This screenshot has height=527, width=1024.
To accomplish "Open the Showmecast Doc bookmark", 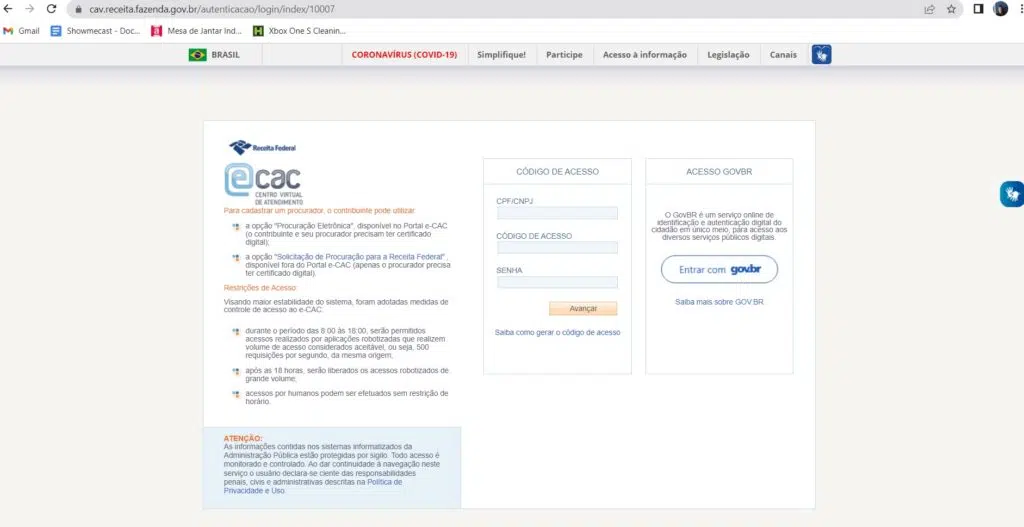I will (x=95, y=31).
